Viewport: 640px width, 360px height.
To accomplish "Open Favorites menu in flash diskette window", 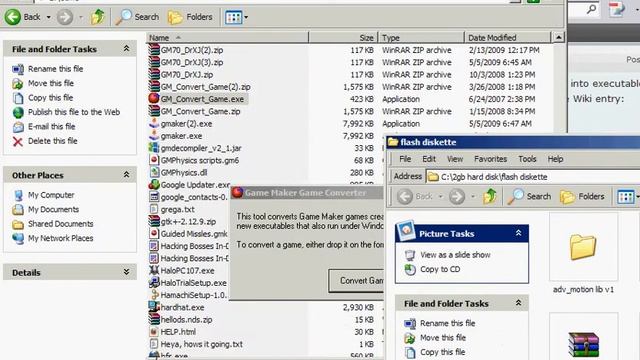I will pyautogui.click(x=490, y=159).
